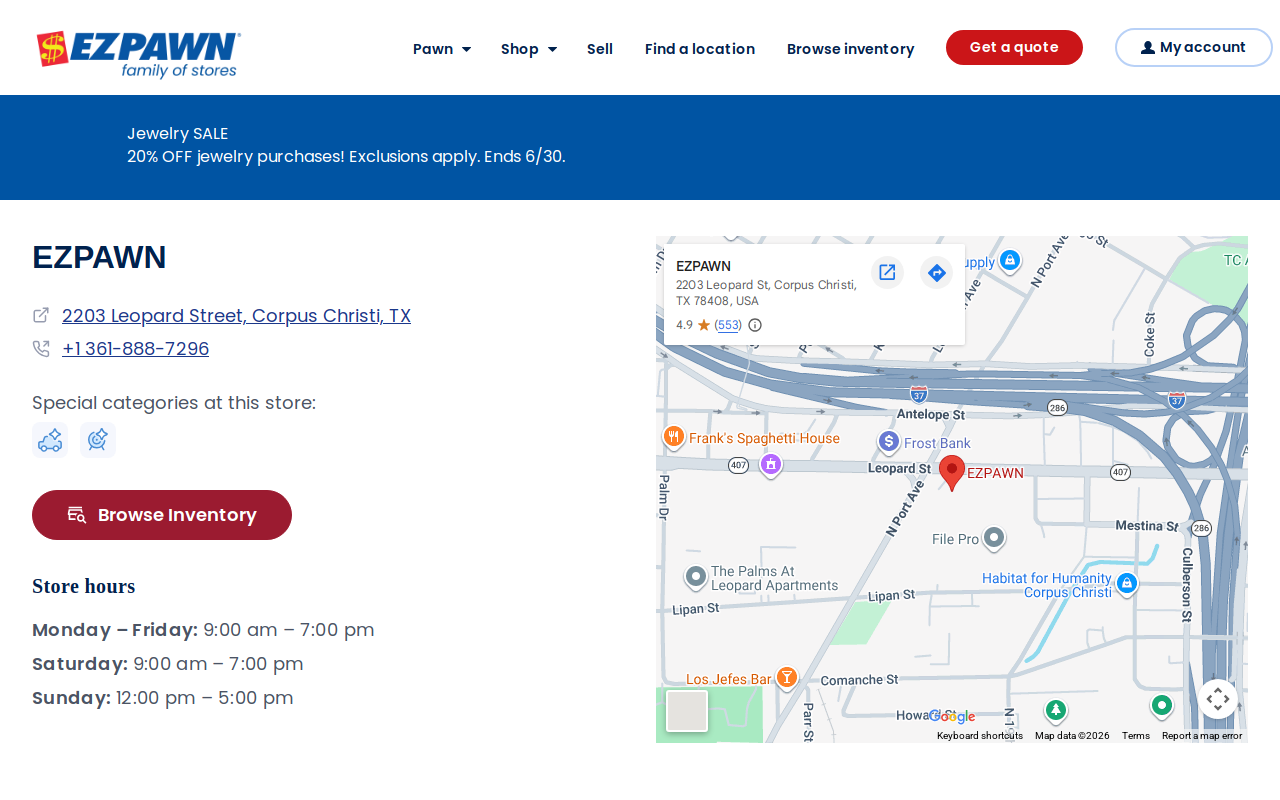Select the Frost Bank map marker
This screenshot has height=800, width=1280.
pos(889,441)
